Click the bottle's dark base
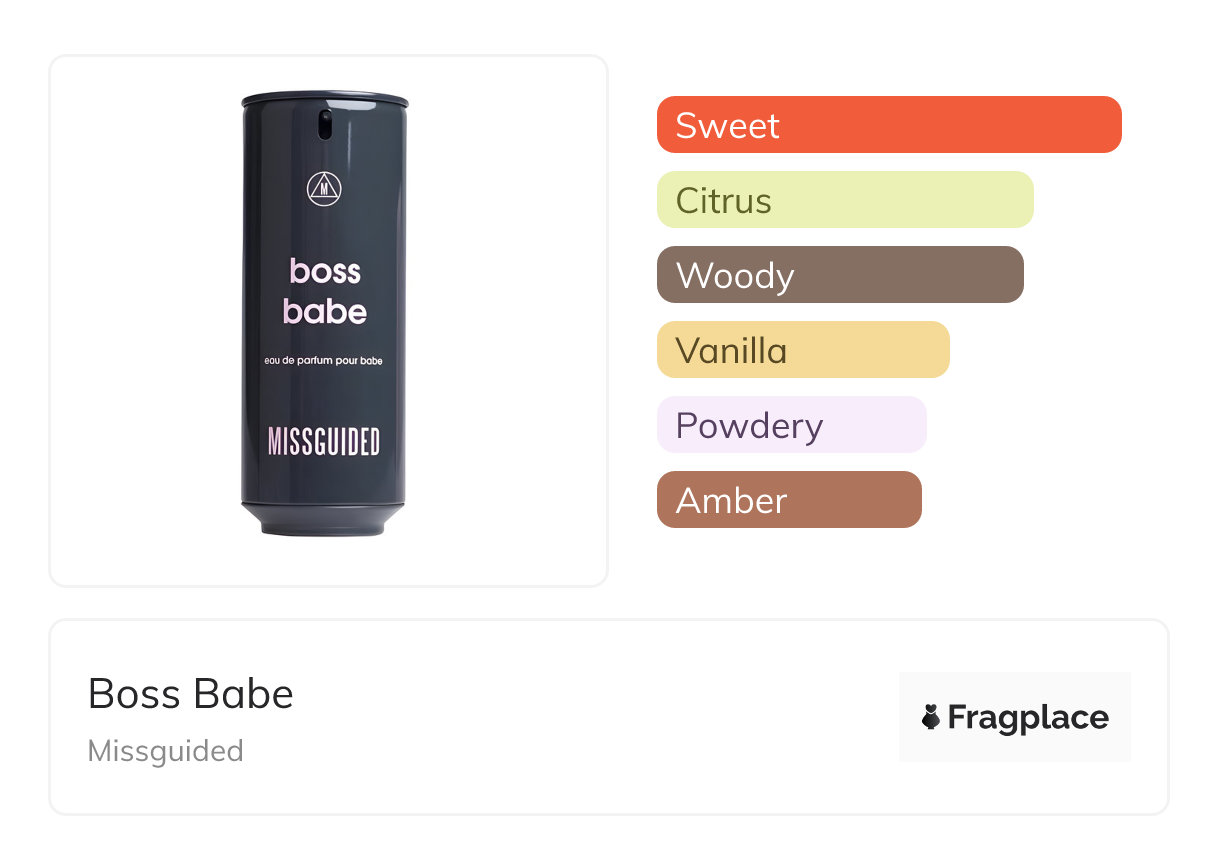Screen dimensions: 1218x864 [x=323, y=520]
